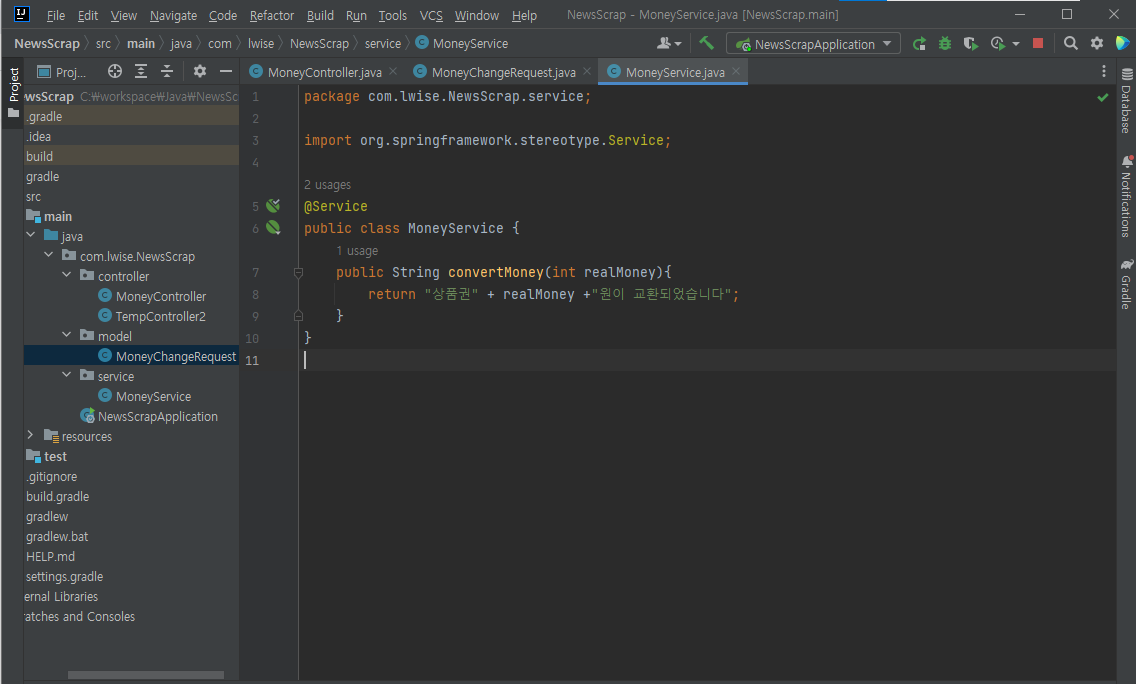Toggle the Notifications tool window
Screen dimensions: 1136x684
pyautogui.click(x=1126, y=197)
